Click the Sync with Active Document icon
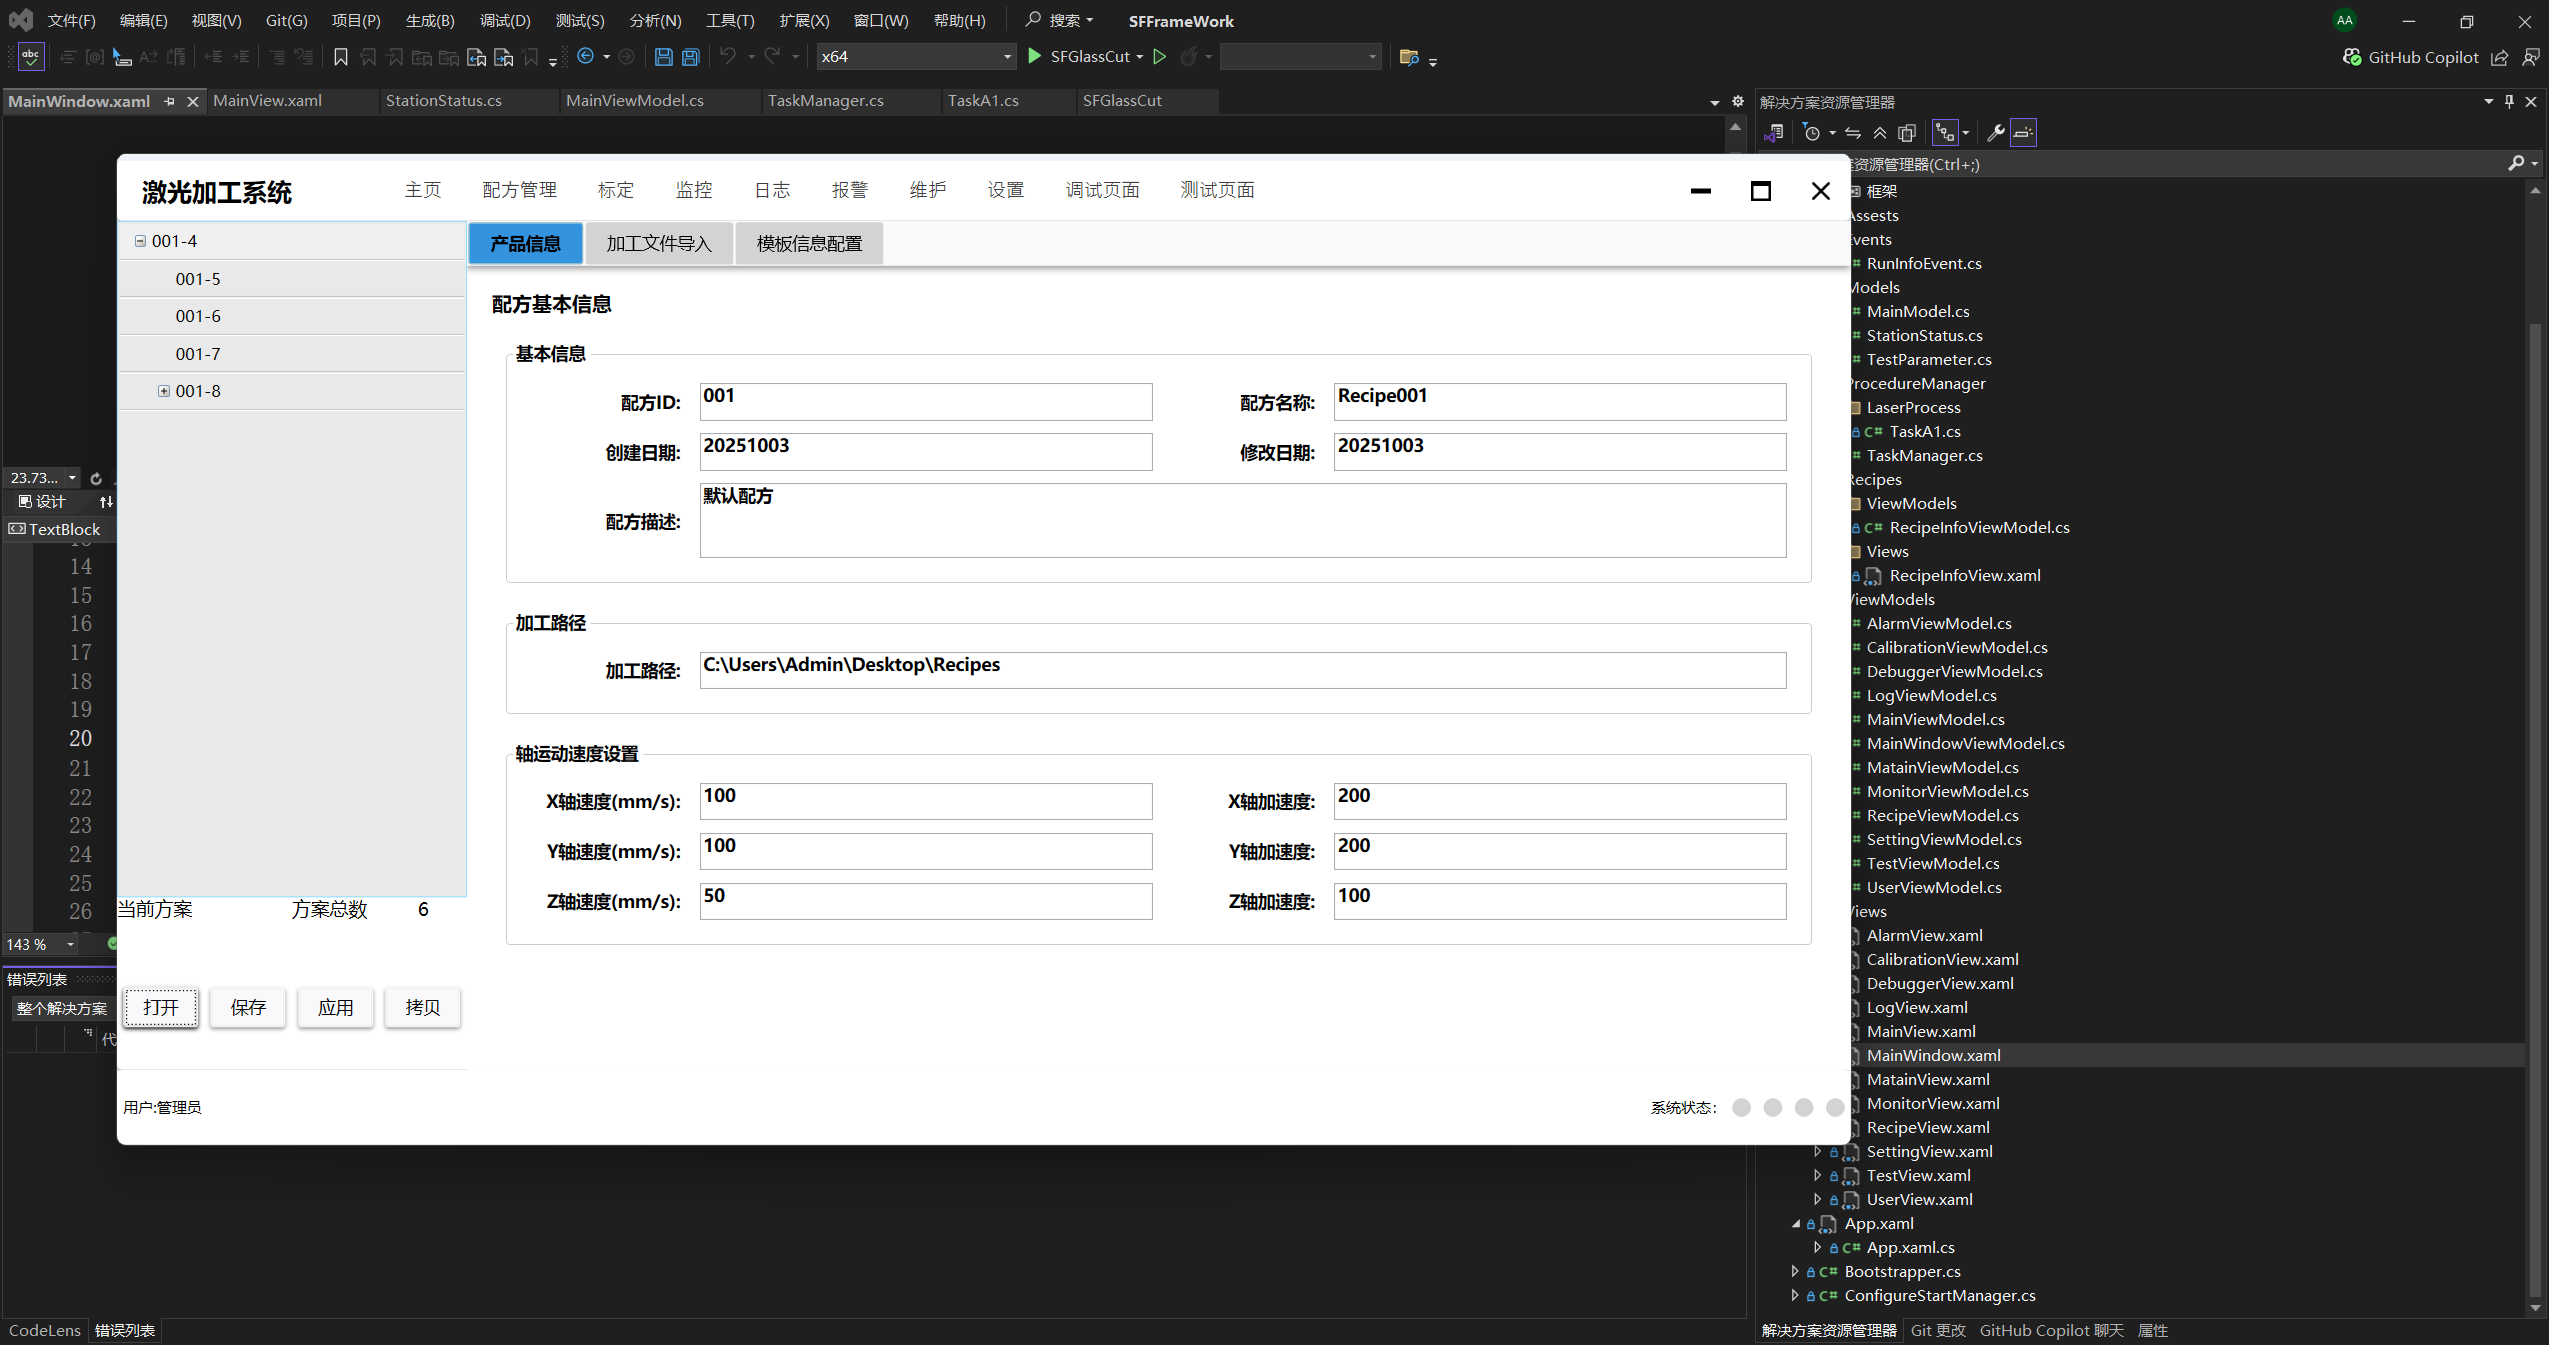This screenshot has height=1345, width=2549. tap(1853, 133)
